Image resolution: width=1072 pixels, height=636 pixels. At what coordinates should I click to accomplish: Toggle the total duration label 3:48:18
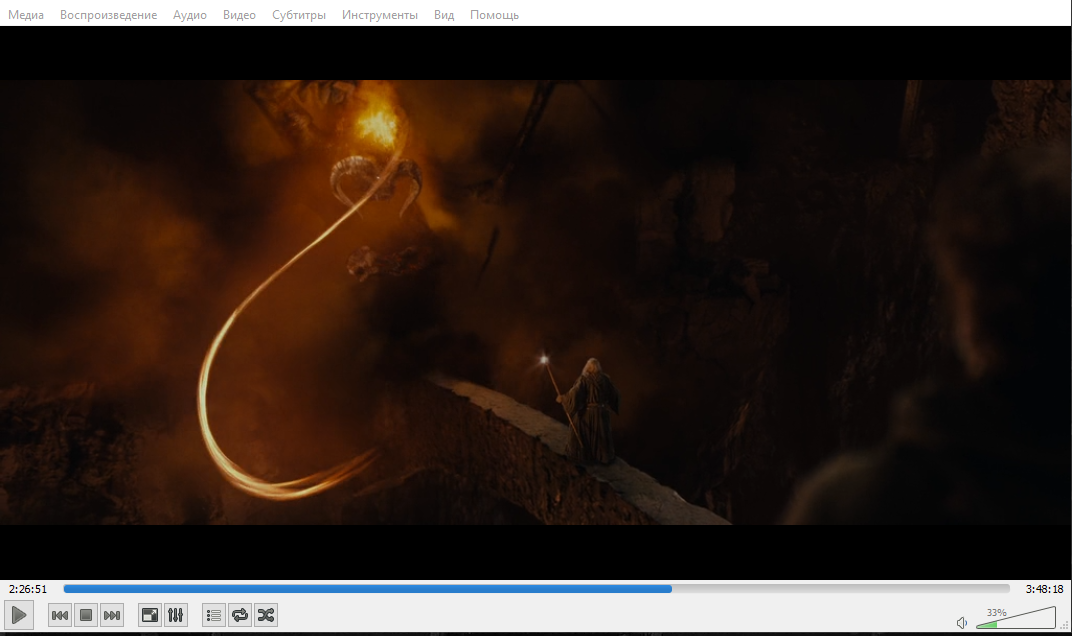click(1044, 589)
